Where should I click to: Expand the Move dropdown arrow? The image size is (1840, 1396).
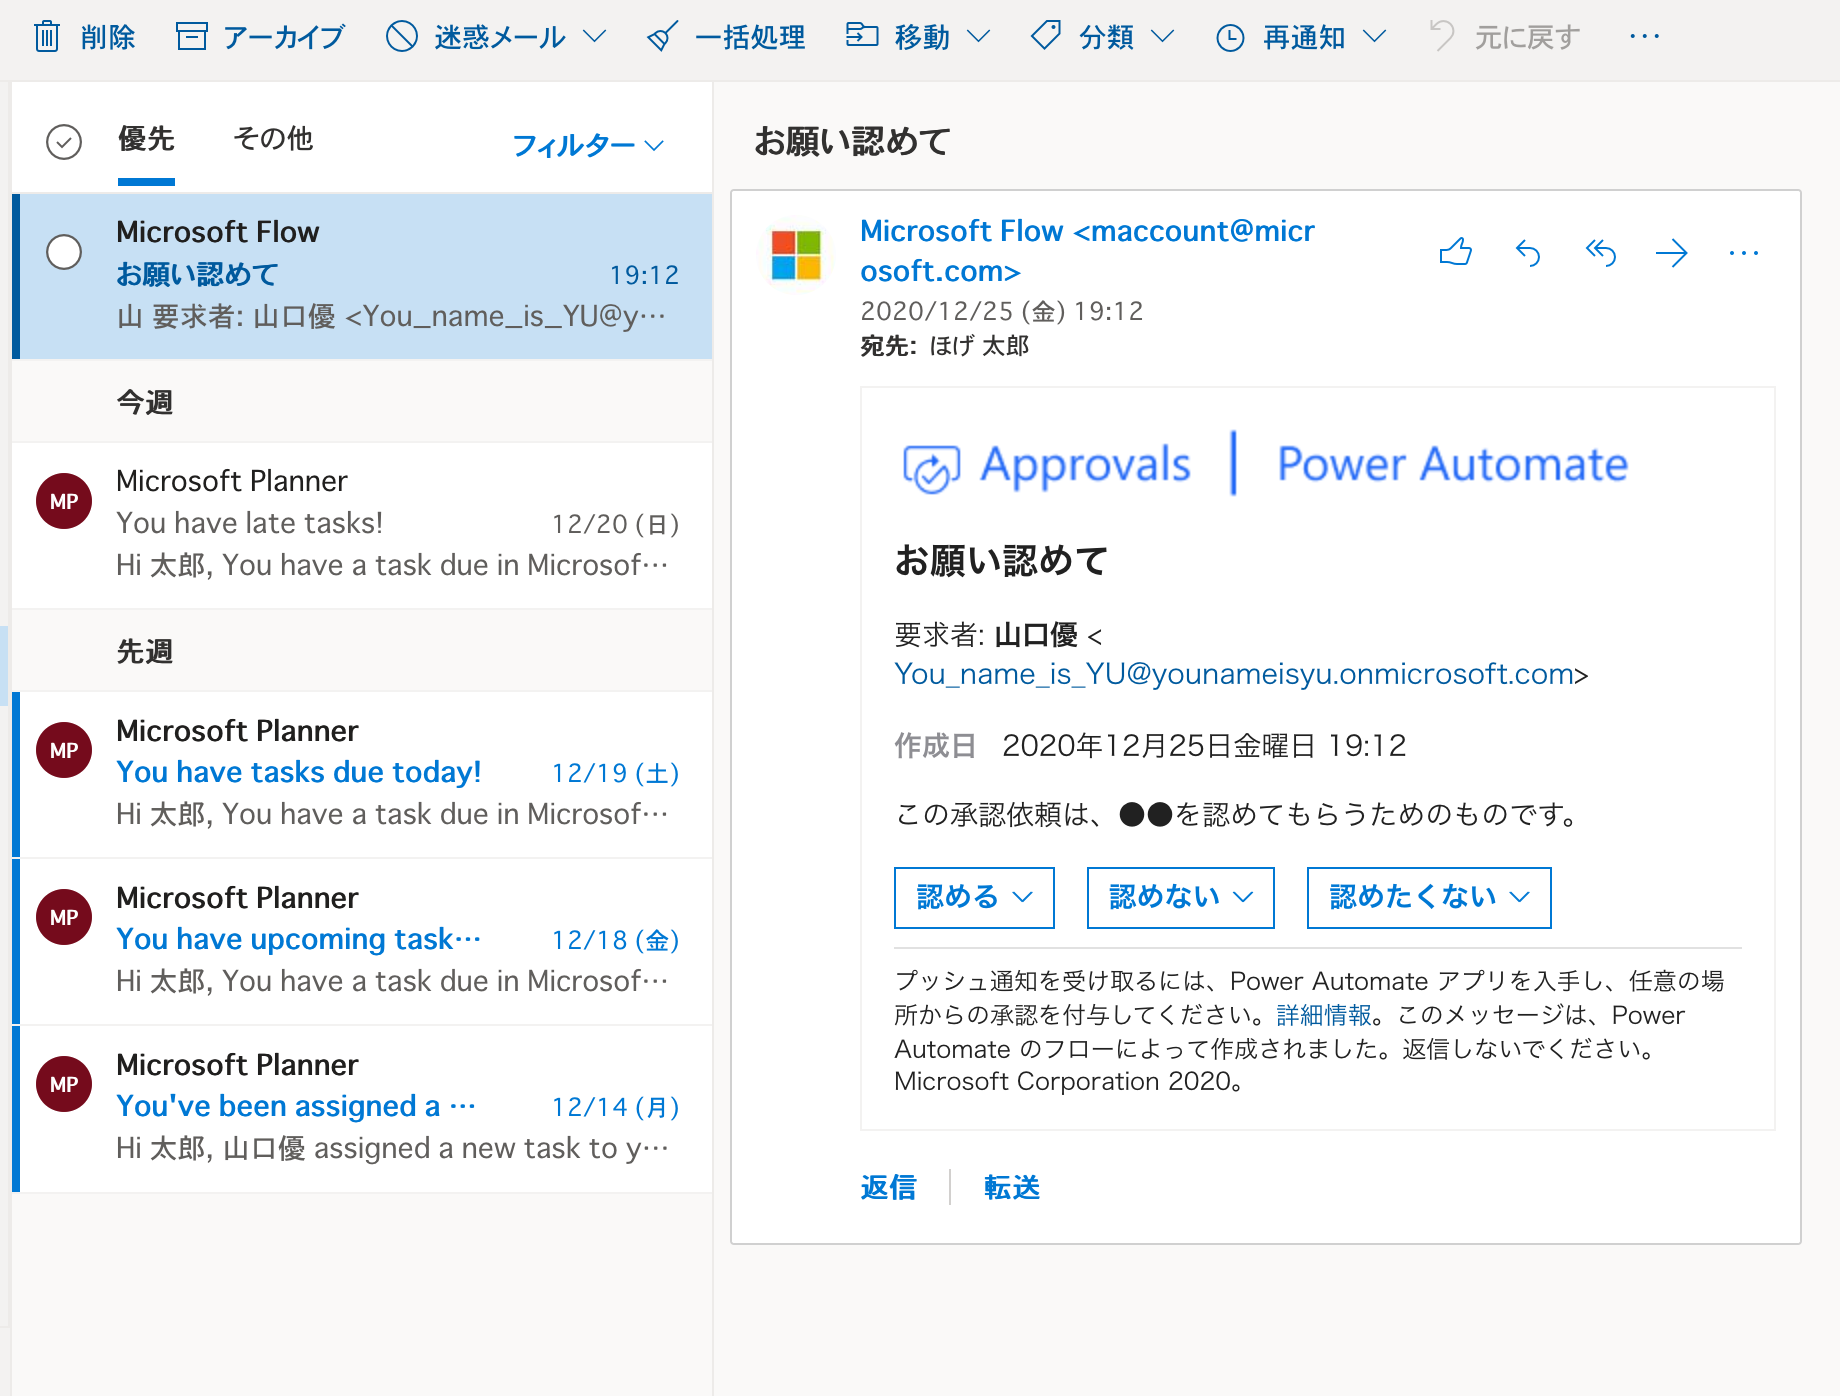tap(979, 37)
